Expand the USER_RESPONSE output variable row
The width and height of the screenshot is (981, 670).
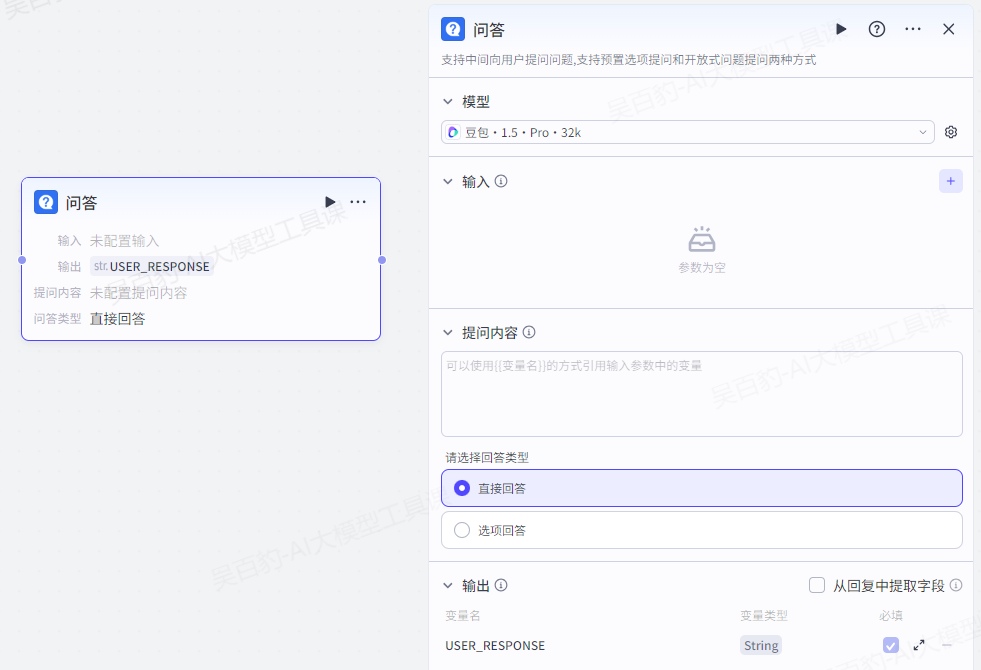click(x=919, y=645)
